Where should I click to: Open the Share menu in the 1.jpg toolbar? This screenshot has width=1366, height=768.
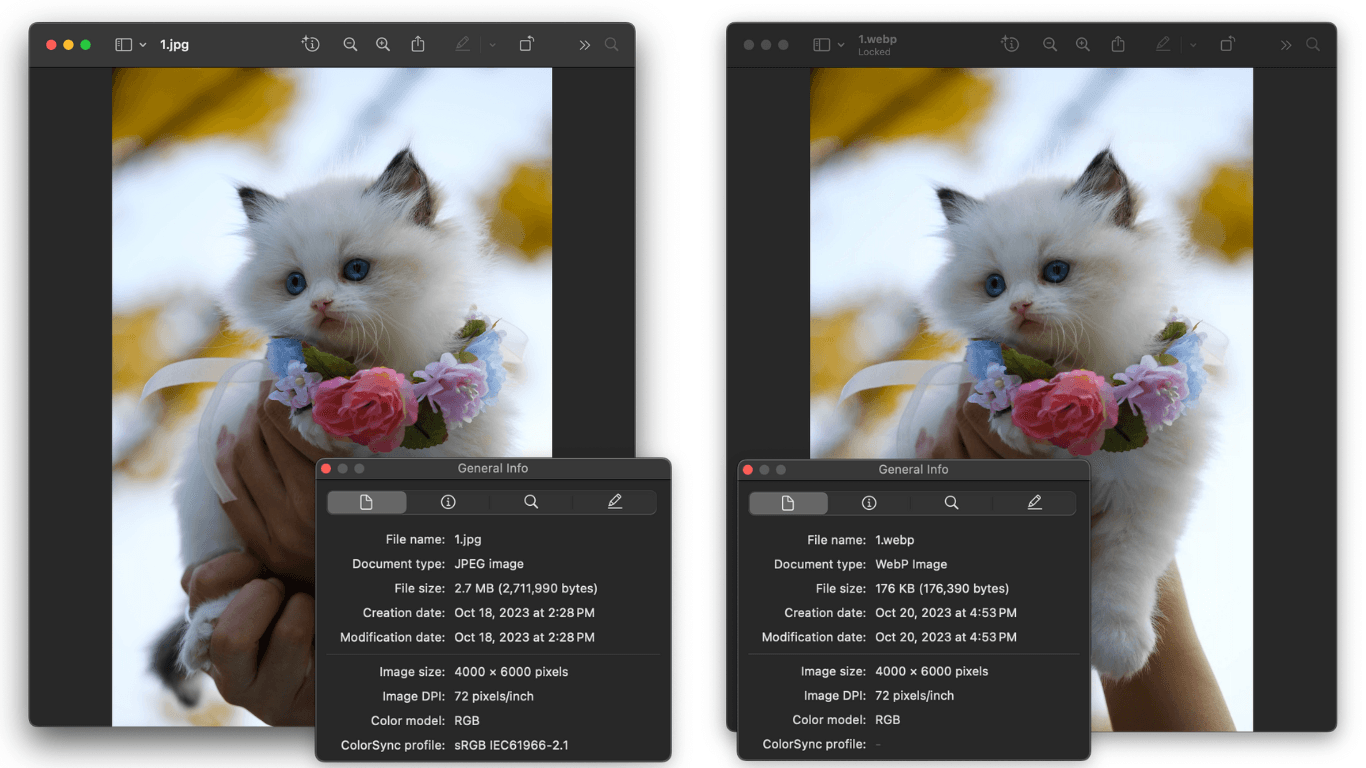(x=417, y=44)
